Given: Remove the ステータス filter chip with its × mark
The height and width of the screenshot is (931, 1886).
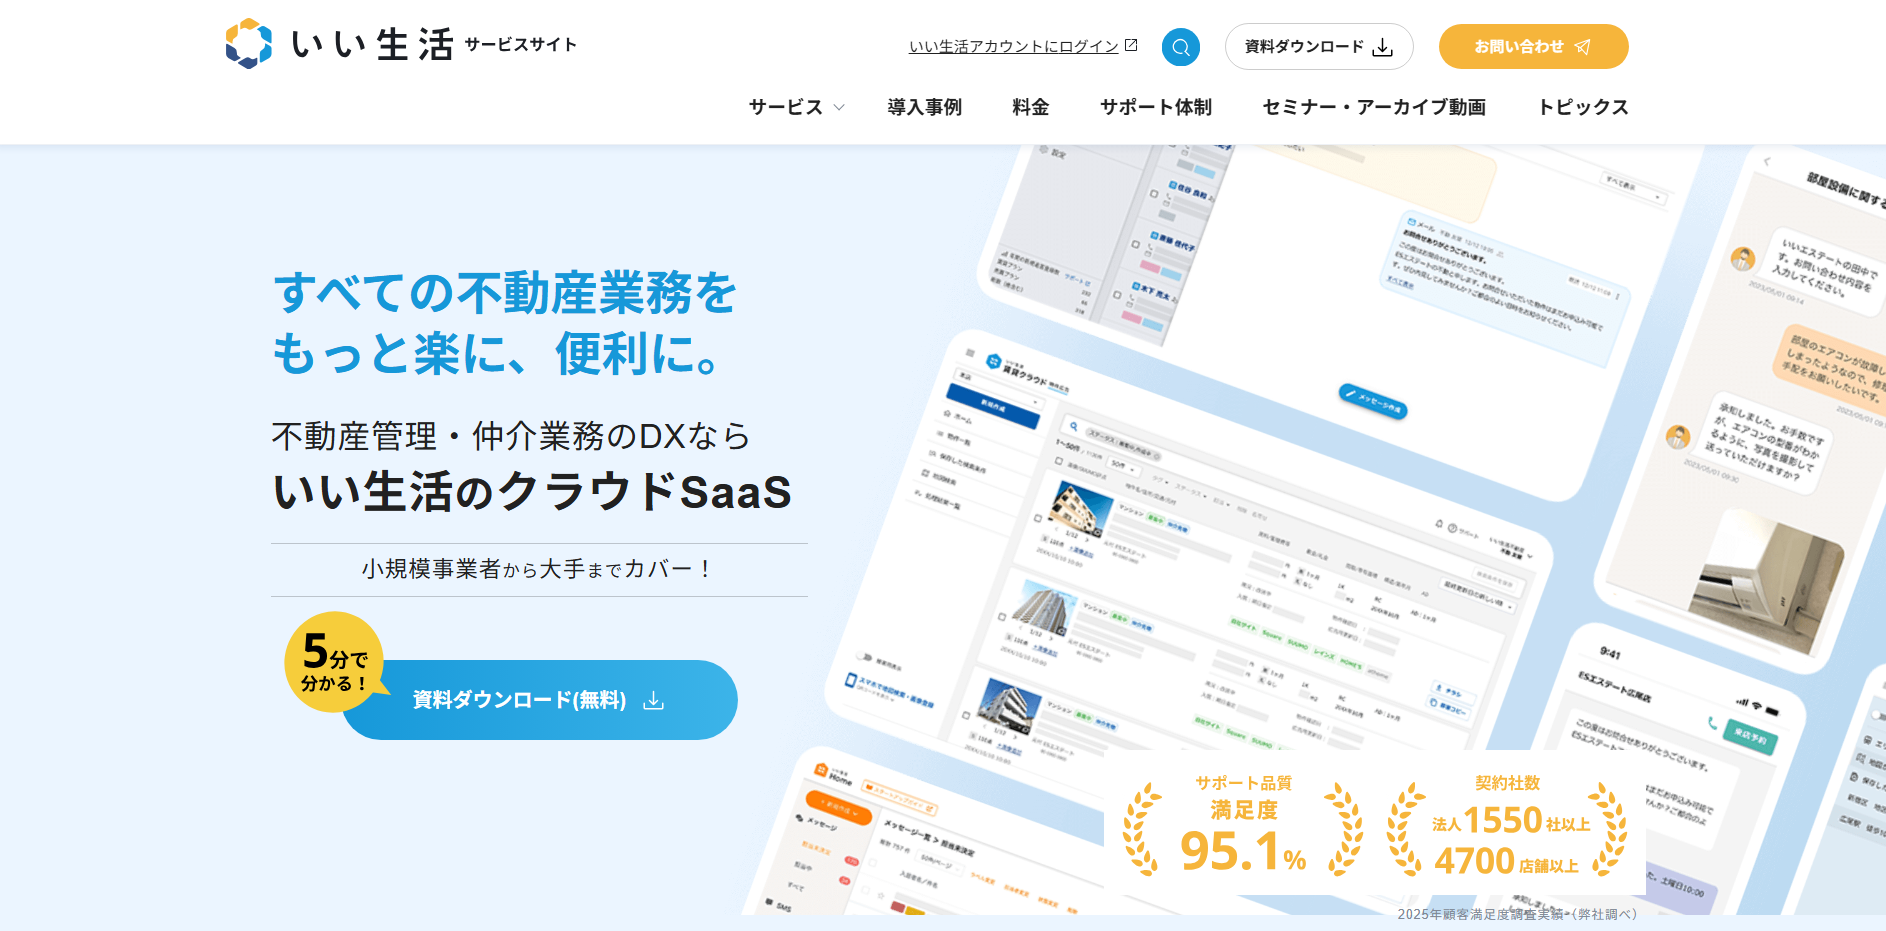Looking at the screenshot, I should [x=1155, y=455].
